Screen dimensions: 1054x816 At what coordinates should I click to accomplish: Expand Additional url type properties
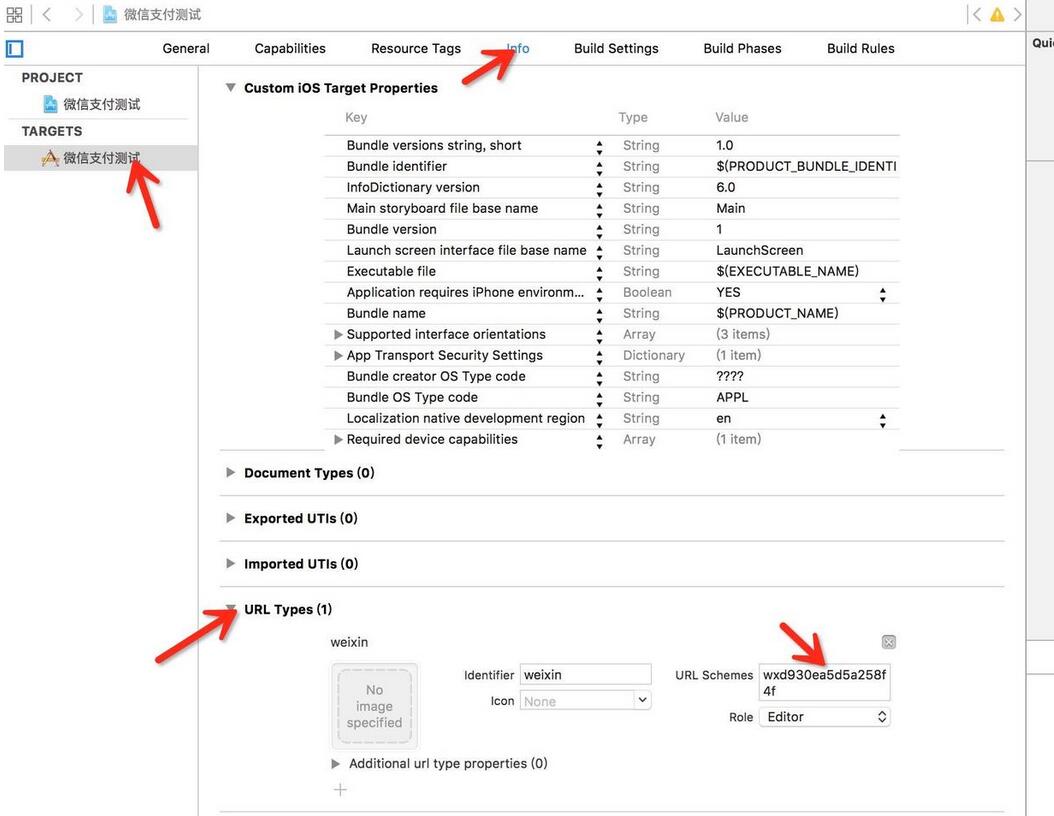(x=336, y=764)
